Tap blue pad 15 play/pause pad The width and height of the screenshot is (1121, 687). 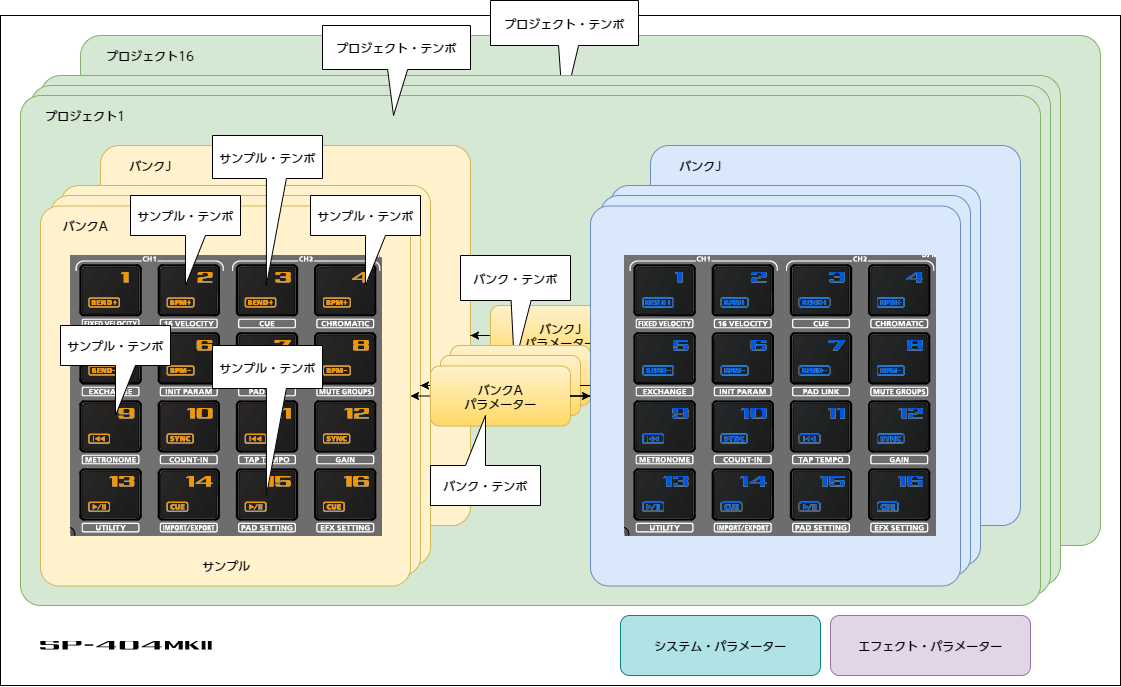pyautogui.click(x=820, y=493)
